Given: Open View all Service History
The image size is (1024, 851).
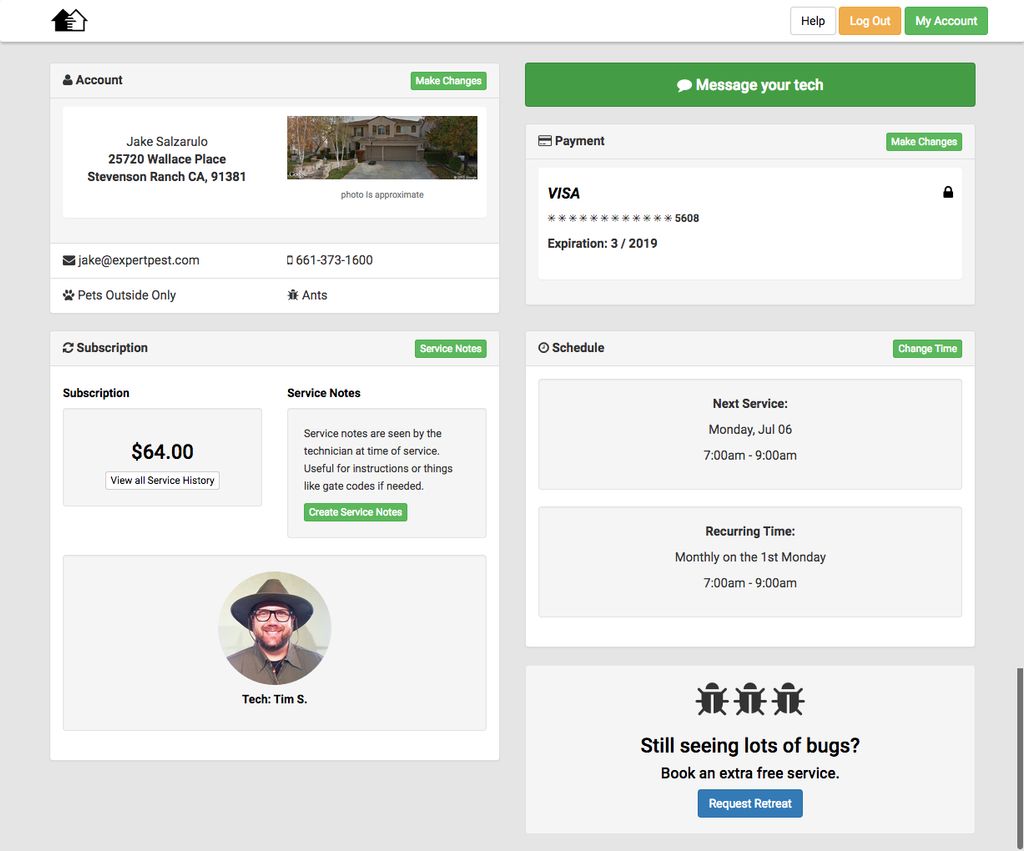Looking at the screenshot, I should [x=162, y=480].
